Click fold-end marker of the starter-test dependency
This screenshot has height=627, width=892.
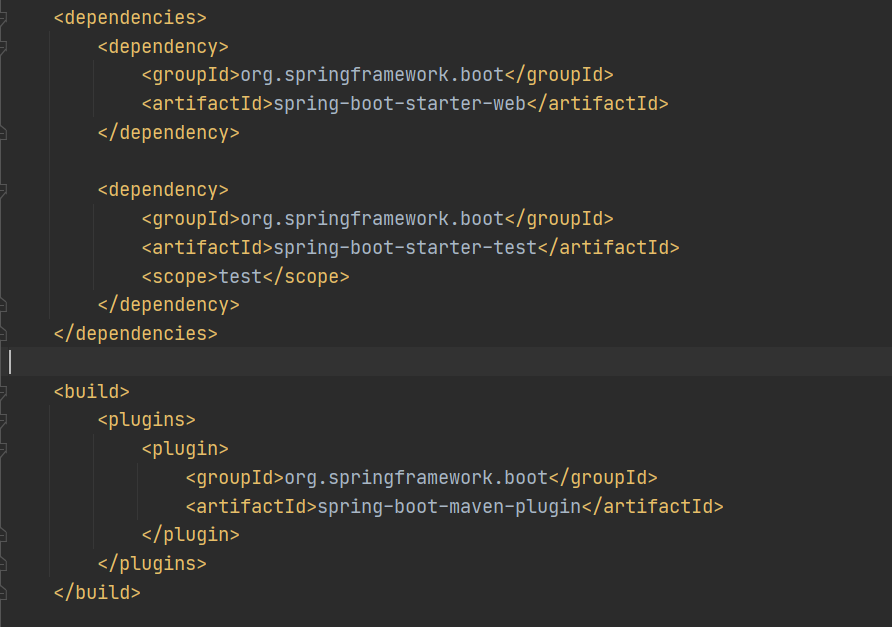click(3, 305)
